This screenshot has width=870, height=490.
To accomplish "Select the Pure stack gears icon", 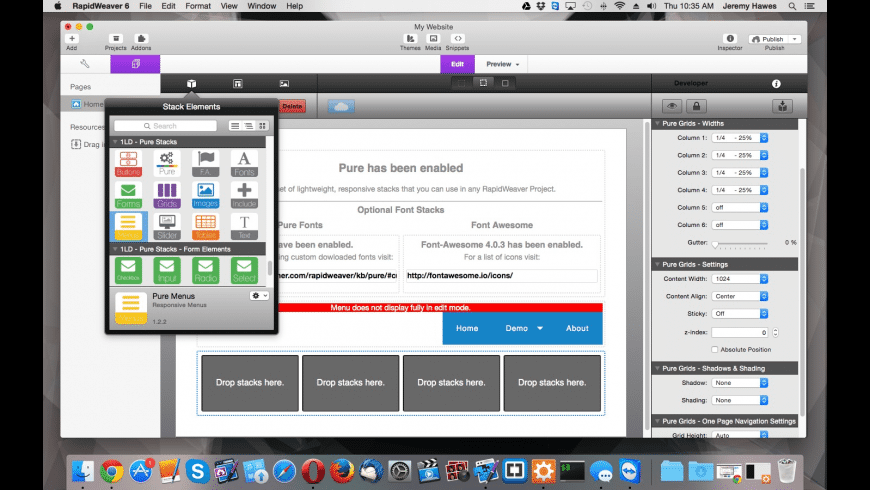I will pyautogui.click(x=167, y=164).
